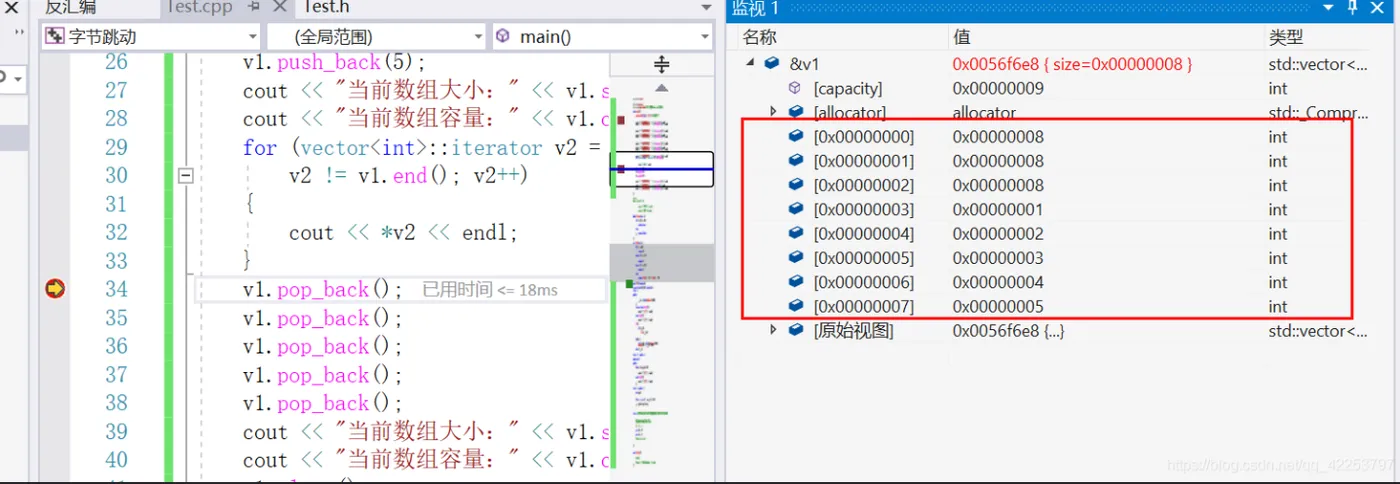The image size is (1400, 484).
Task: Select the [allocator] row name
Action: pyautogui.click(x=849, y=113)
